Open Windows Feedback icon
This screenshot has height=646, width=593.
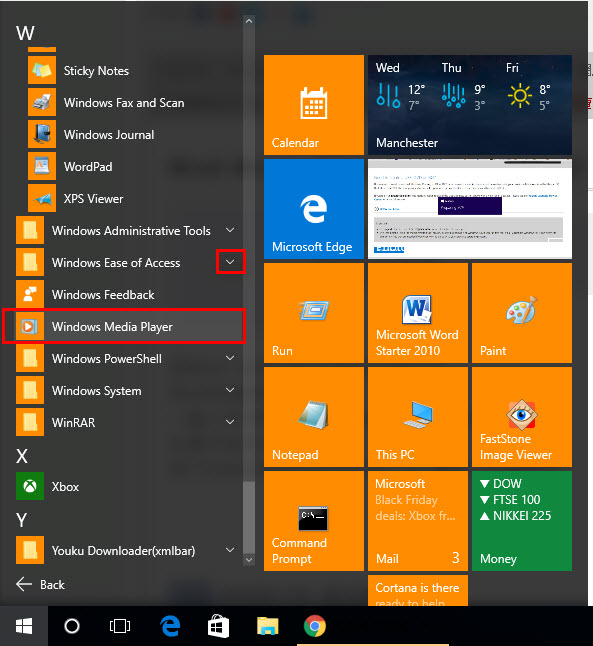(x=30, y=294)
